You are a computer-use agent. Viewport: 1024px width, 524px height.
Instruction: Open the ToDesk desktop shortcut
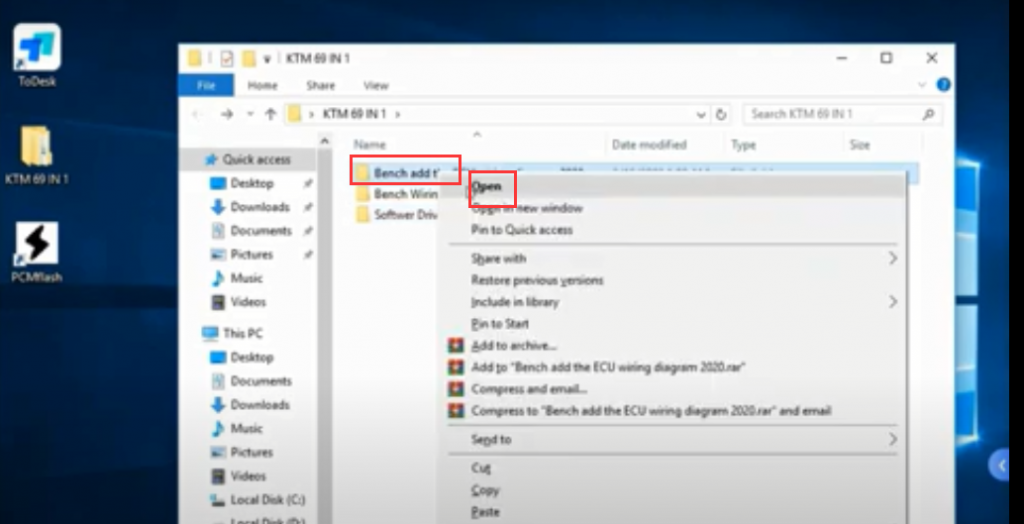[37, 55]
